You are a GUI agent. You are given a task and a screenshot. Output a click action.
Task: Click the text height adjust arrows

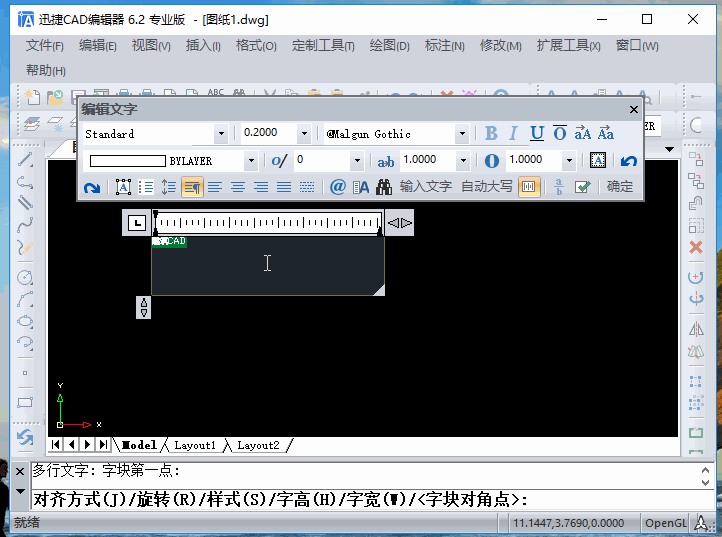144,307
